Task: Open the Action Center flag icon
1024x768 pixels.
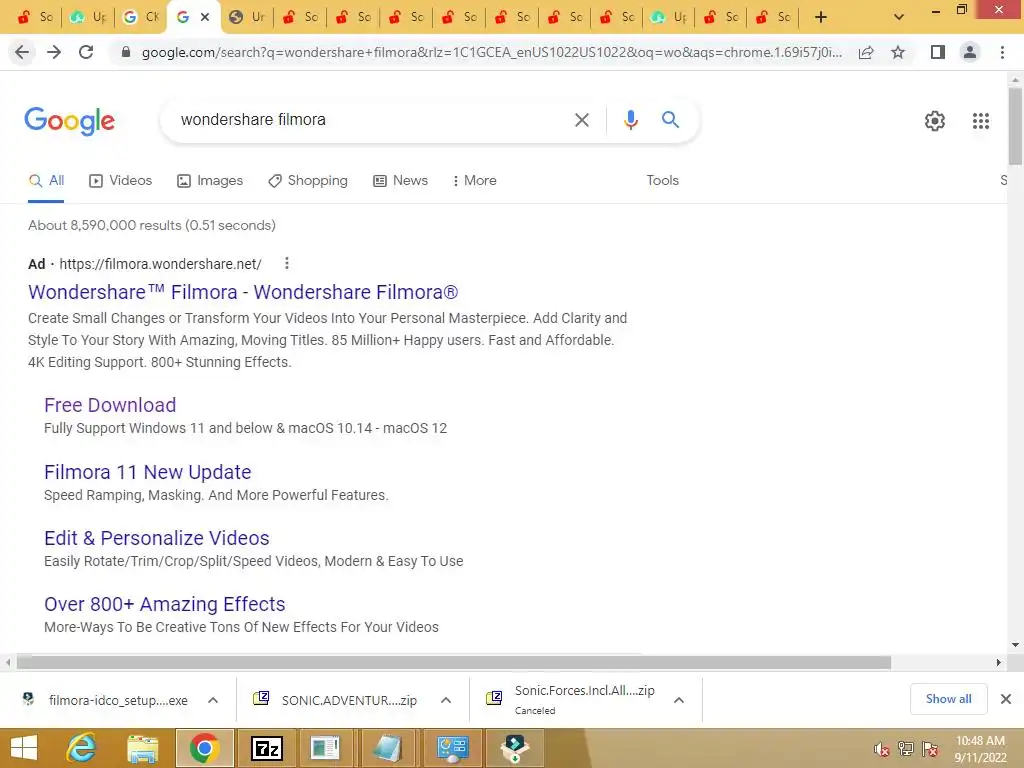Action: pyautogui.click(x=930, y=749)
